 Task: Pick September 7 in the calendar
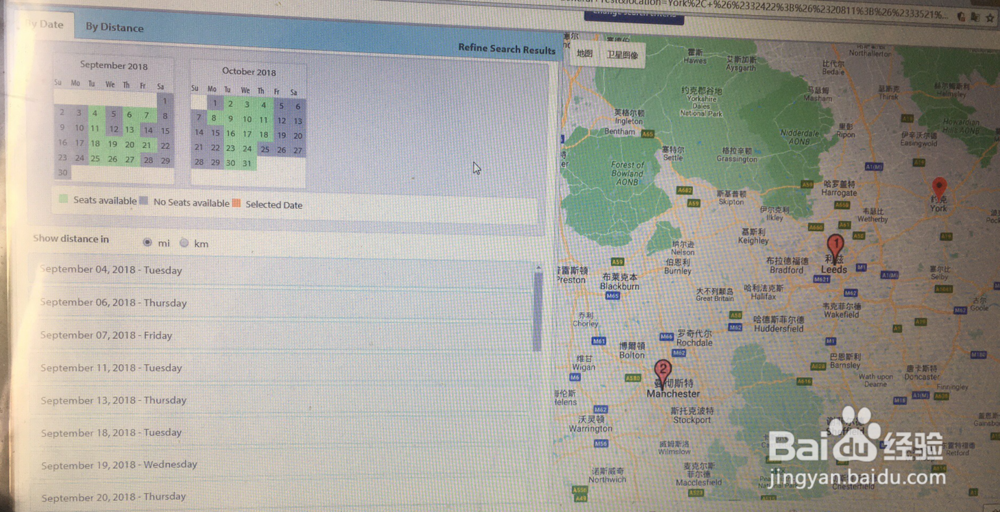[146, 115]
